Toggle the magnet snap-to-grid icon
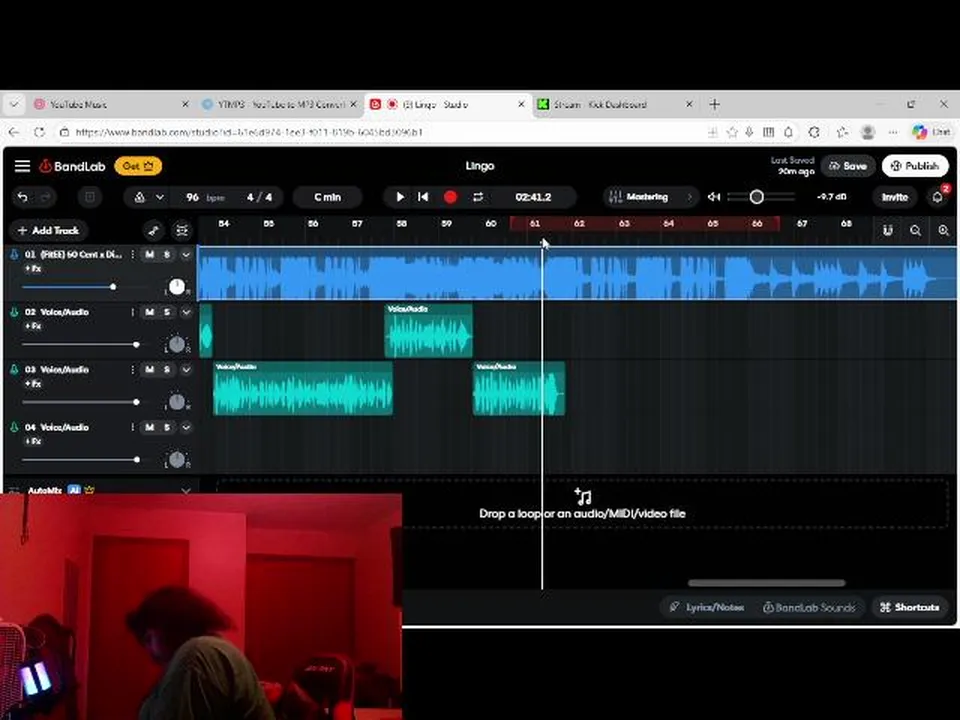Image resolution: width=960 pixels, height=720 pixels. coord(887,230)
